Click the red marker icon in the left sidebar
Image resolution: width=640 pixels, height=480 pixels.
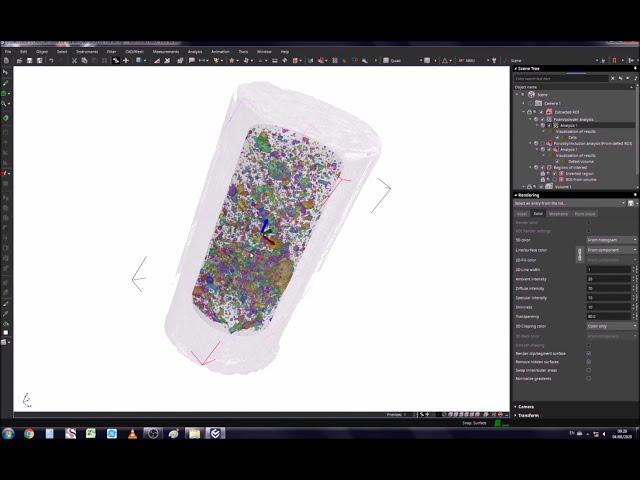4,174
